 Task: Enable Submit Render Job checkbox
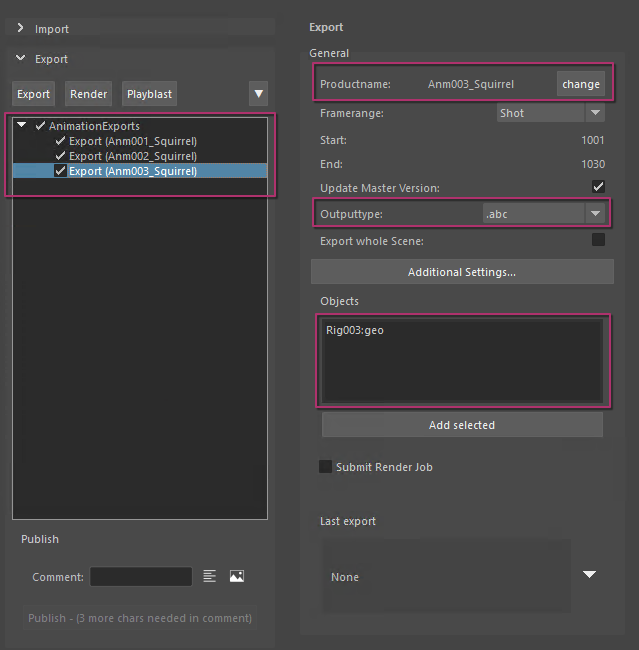tap(325, 466)
